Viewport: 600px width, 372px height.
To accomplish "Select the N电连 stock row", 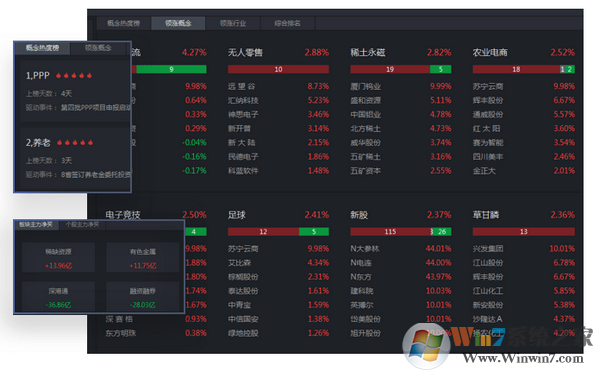I will tap(401, 263).
